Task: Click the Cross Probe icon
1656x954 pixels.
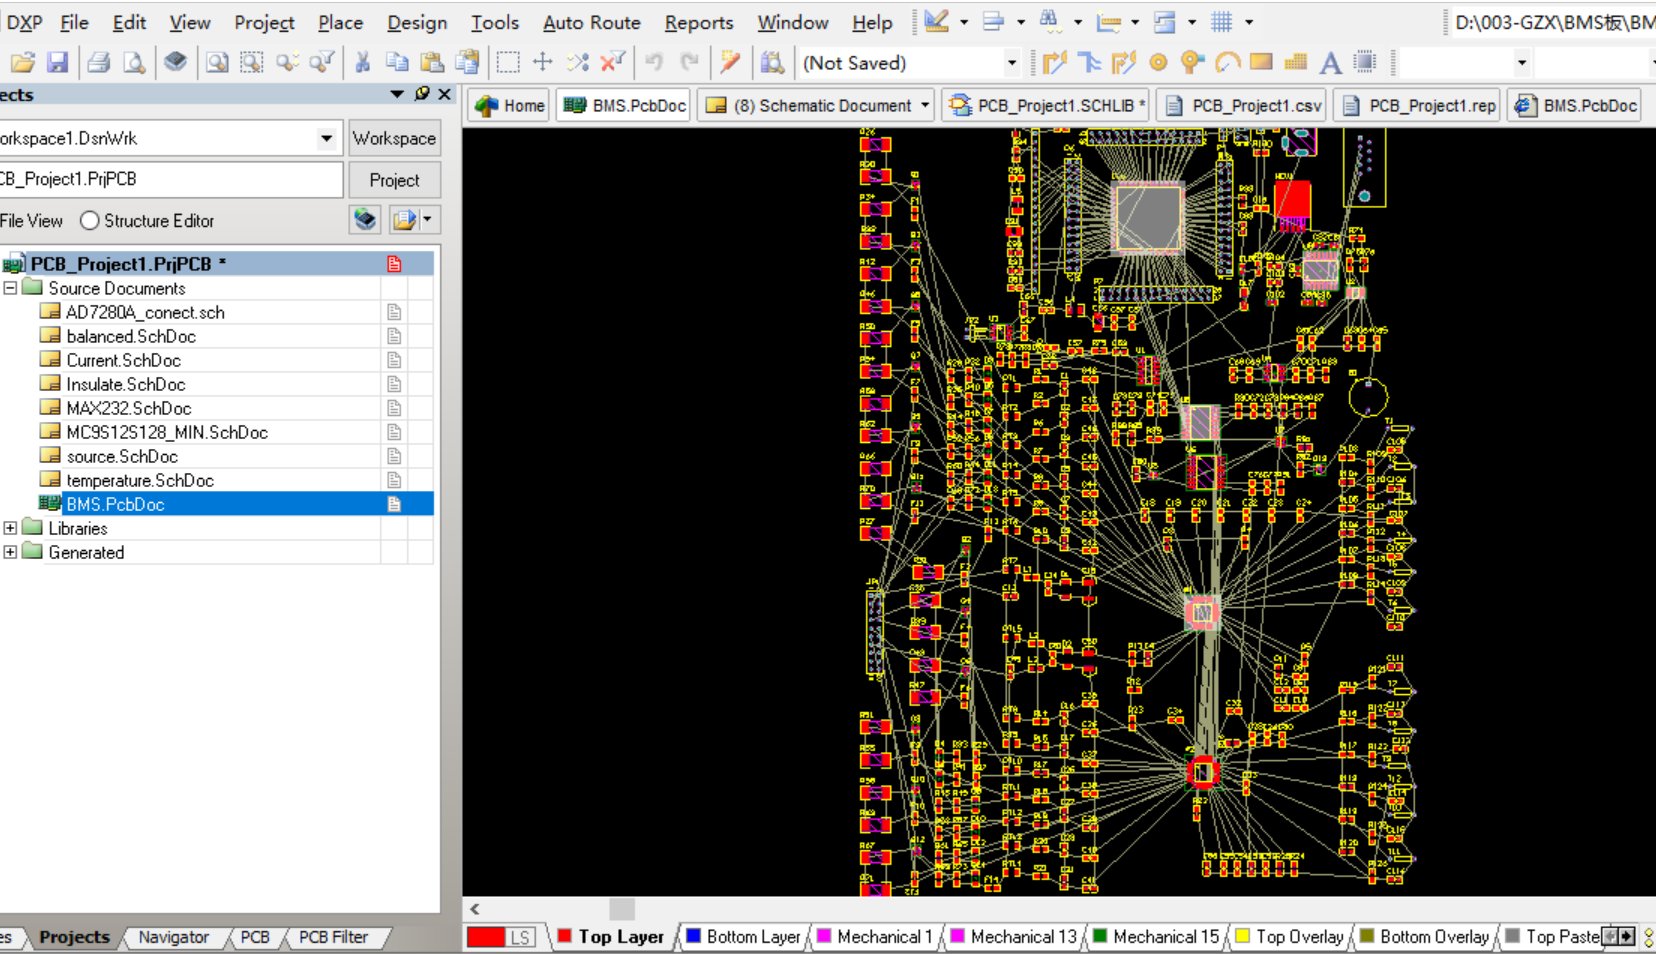Action: (x=730, y=63)
